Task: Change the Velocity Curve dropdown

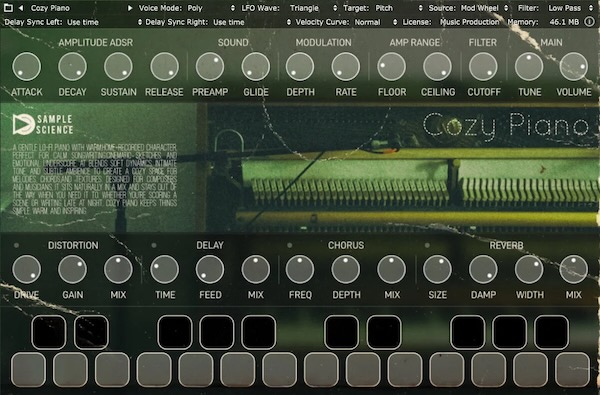Action: click(376, 22)
